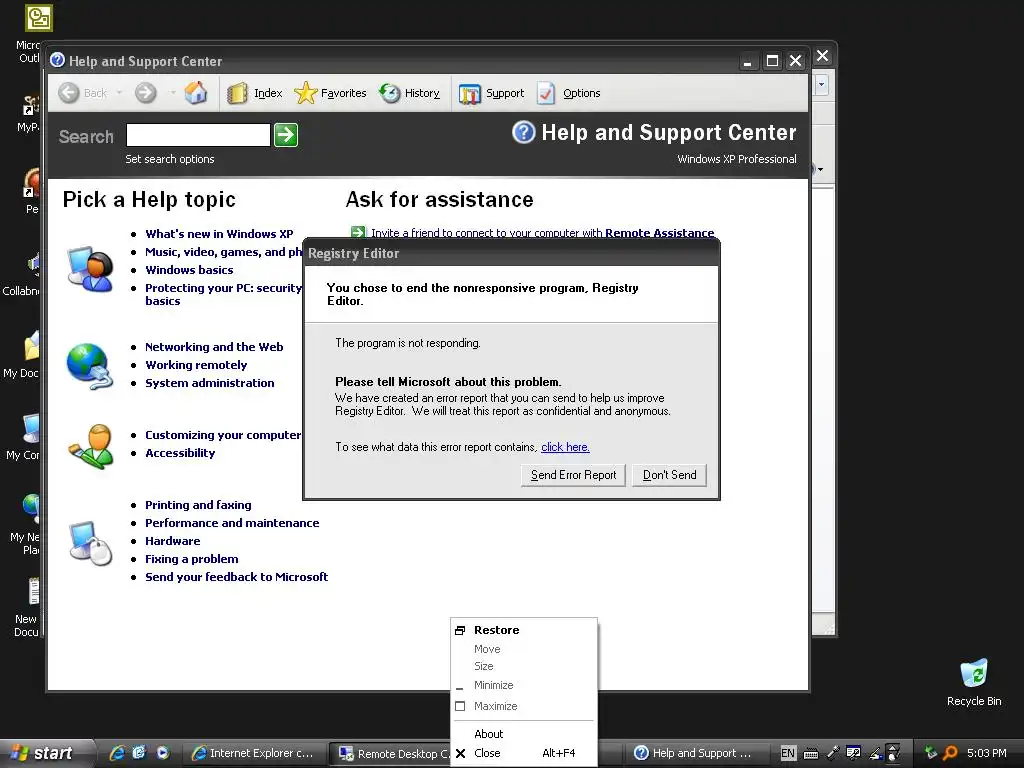Open Remote Assistance invite link

click(x=659, y=233)
